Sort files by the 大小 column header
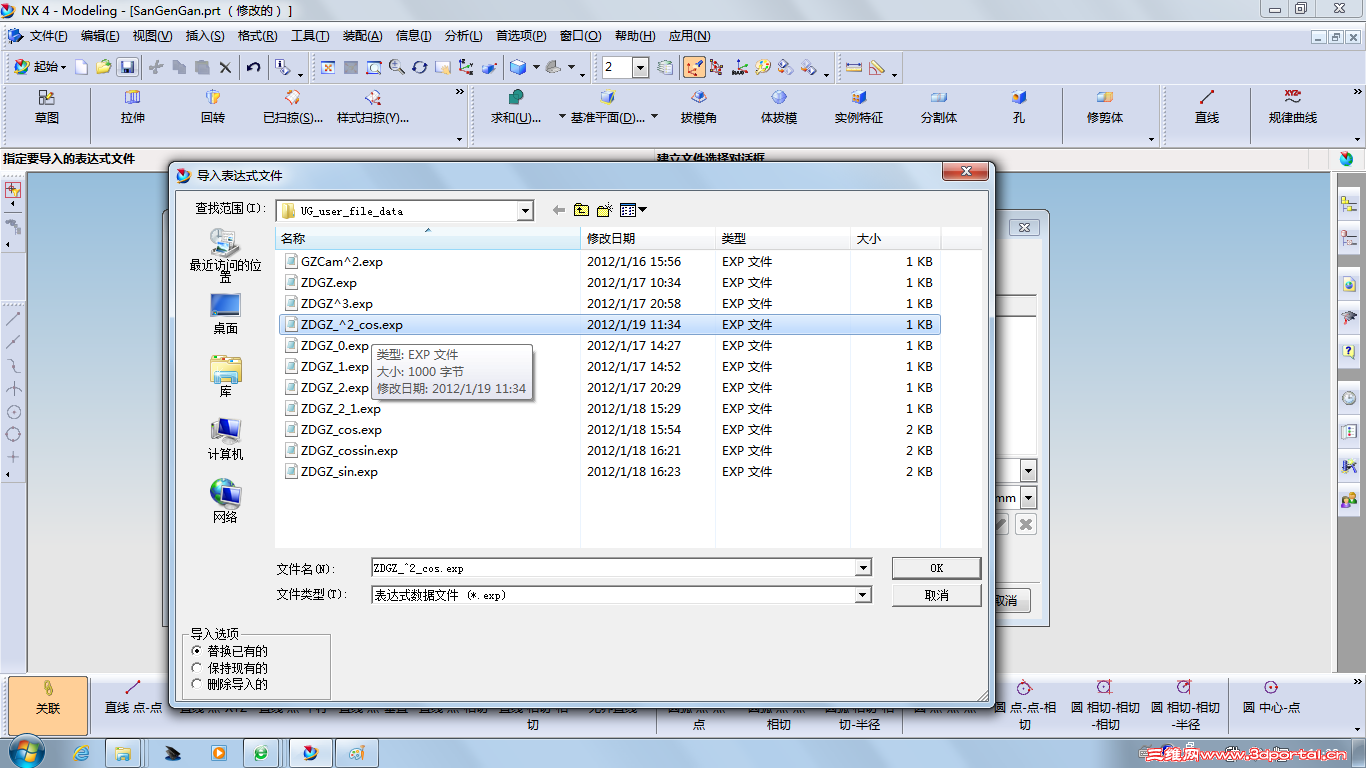 [x=895, y=238]
